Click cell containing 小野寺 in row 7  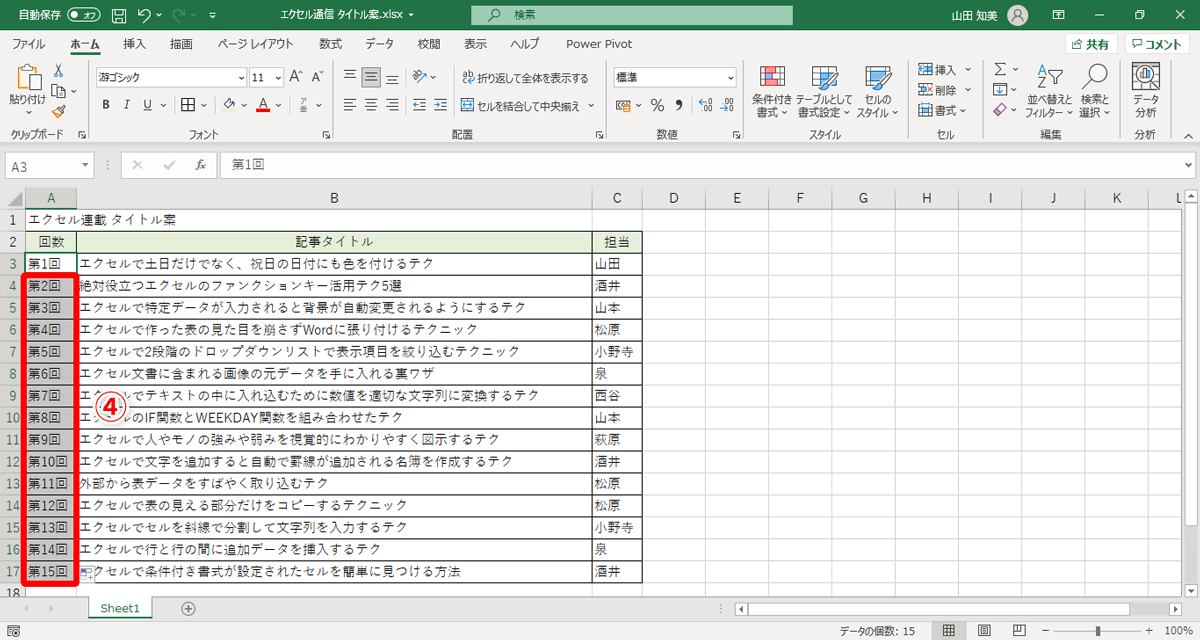tap(616, 351)
